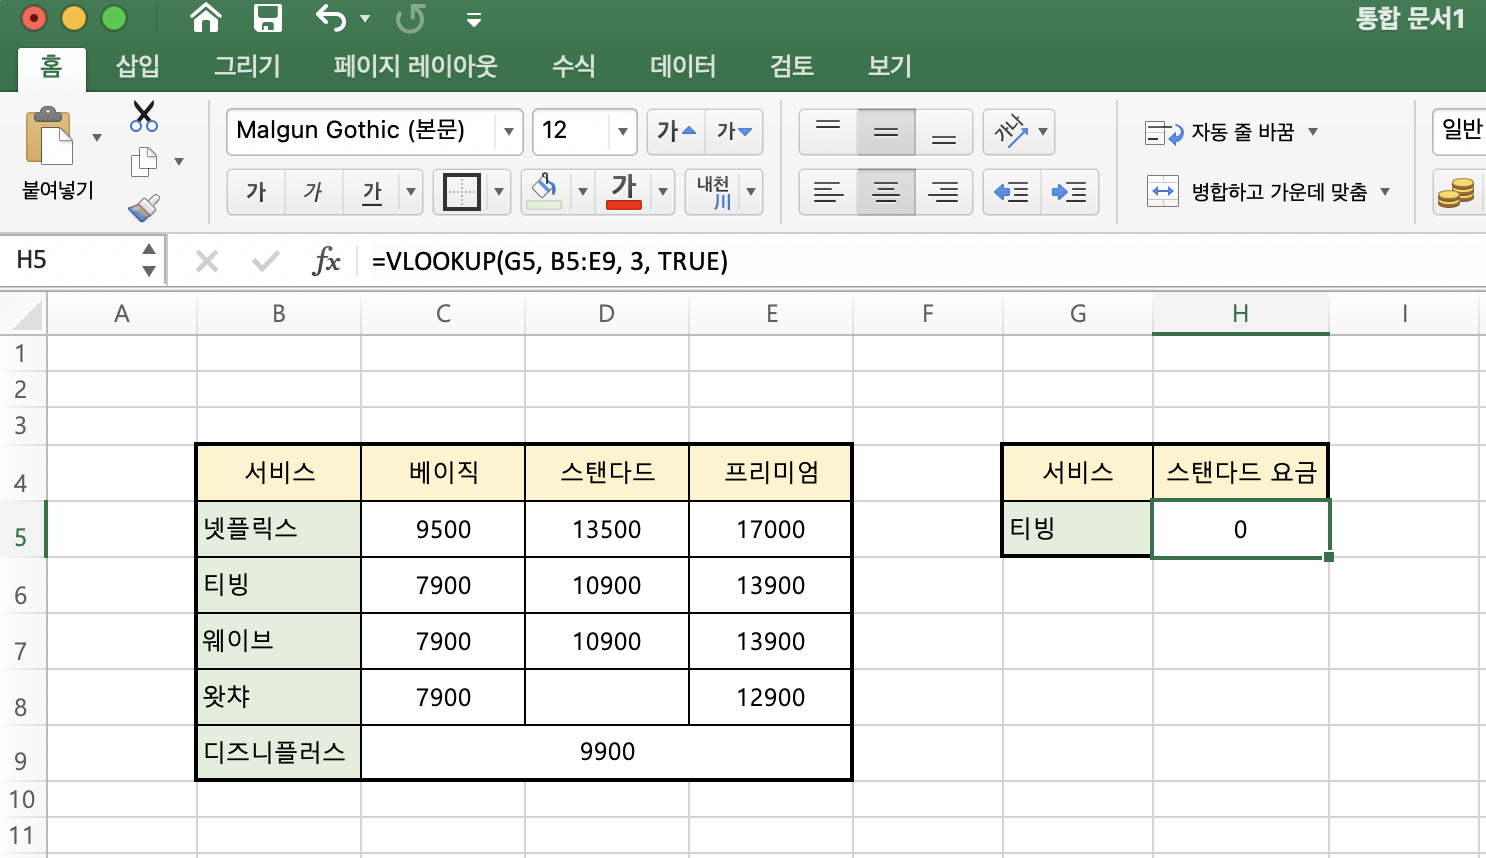Confirm formula entry with checkmark icon
The image size is (1486, 858).
[x=266, y=262]
